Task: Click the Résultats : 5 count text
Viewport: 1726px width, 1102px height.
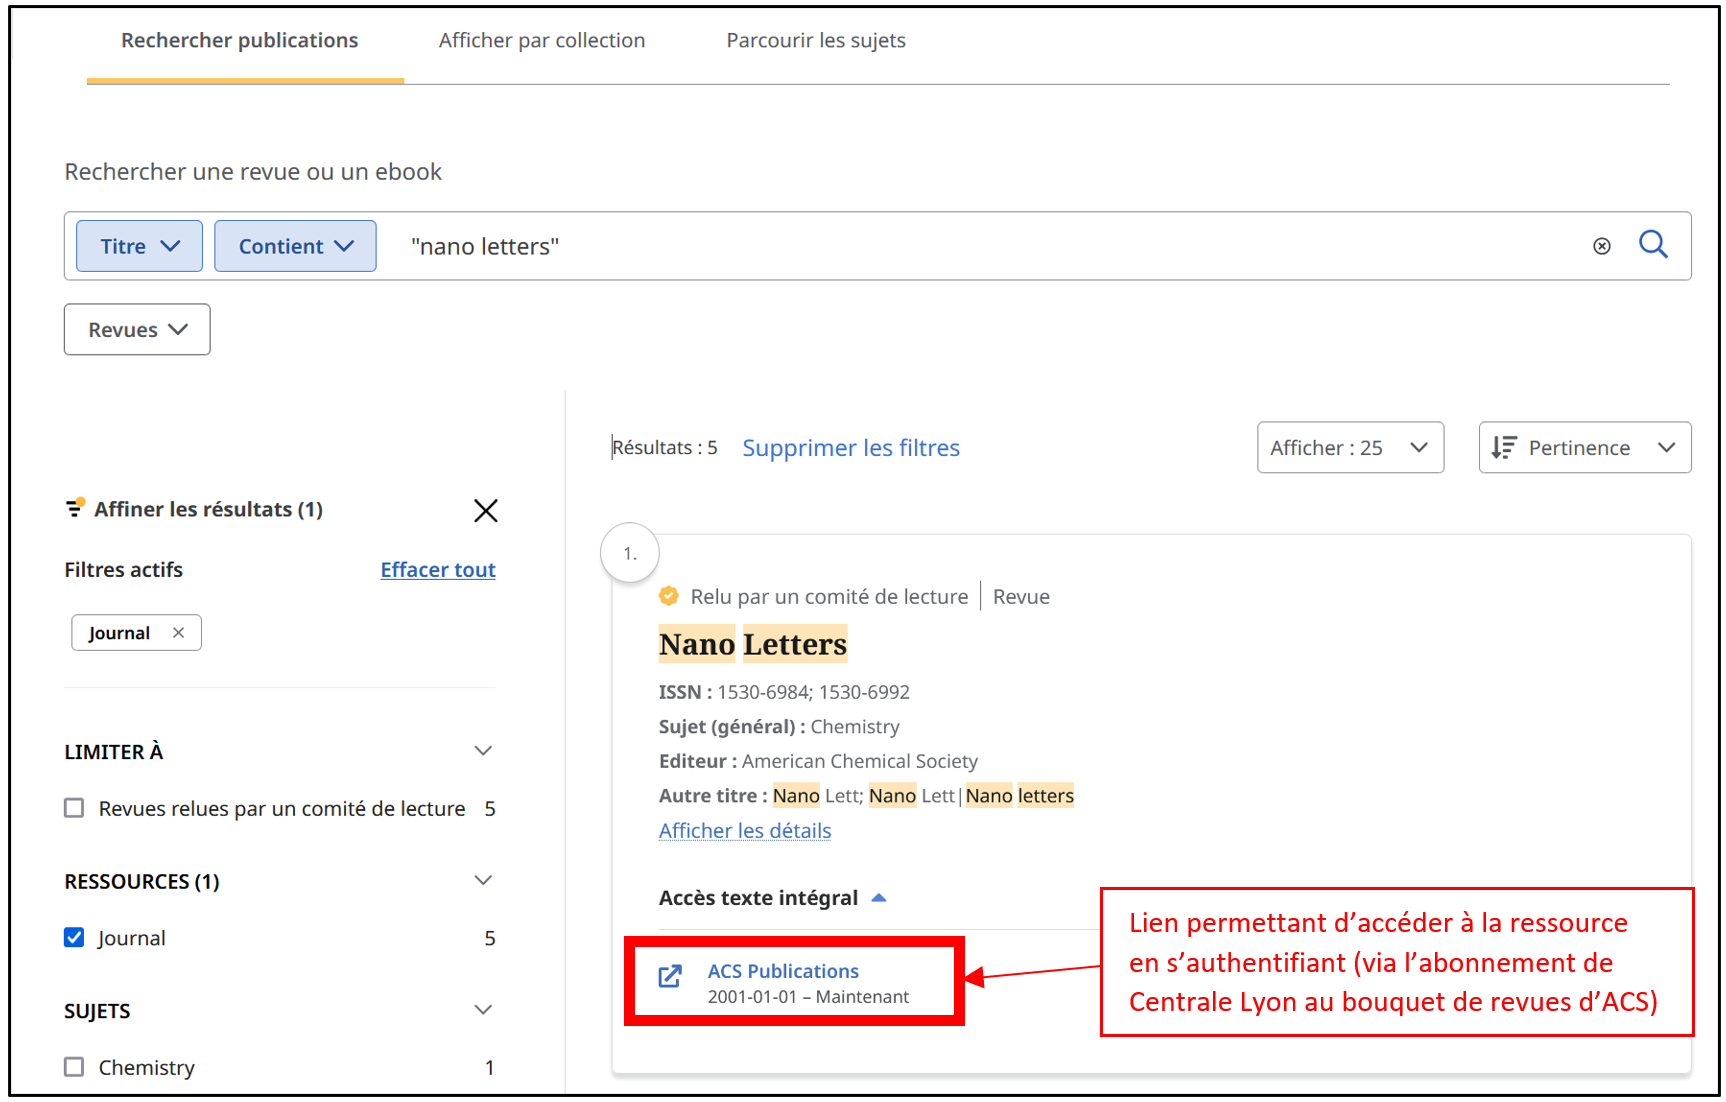Action: click(x=665, y=447)
